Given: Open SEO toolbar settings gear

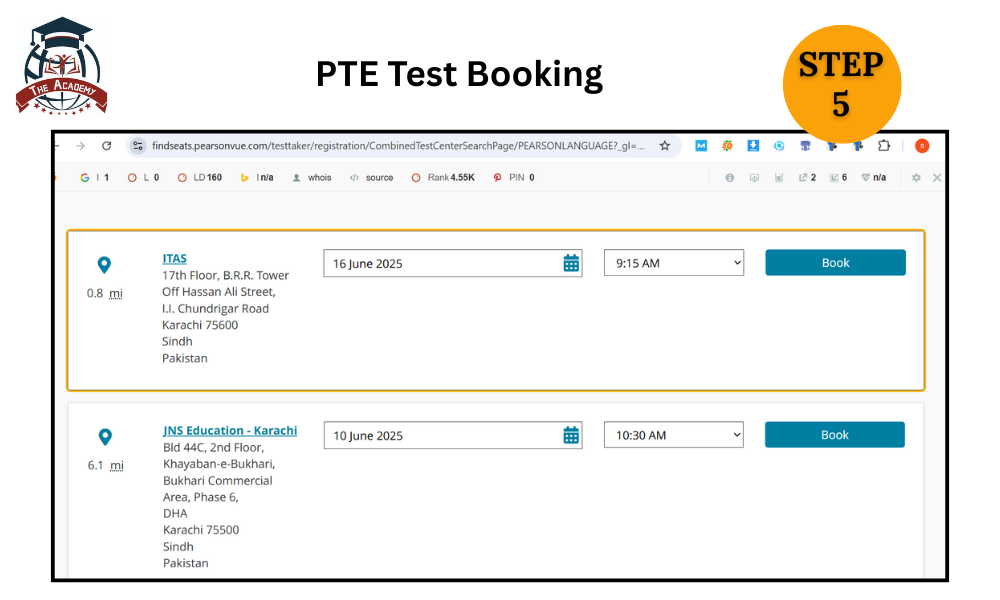Looking at the screenshot, I should coord(916,178).
